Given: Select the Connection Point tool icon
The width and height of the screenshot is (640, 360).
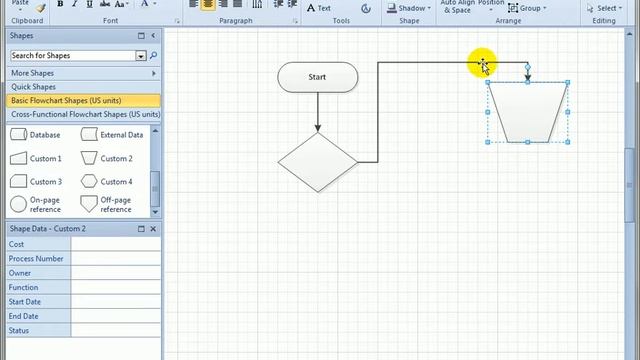Looking at the screenshot, I should (366, 8).
